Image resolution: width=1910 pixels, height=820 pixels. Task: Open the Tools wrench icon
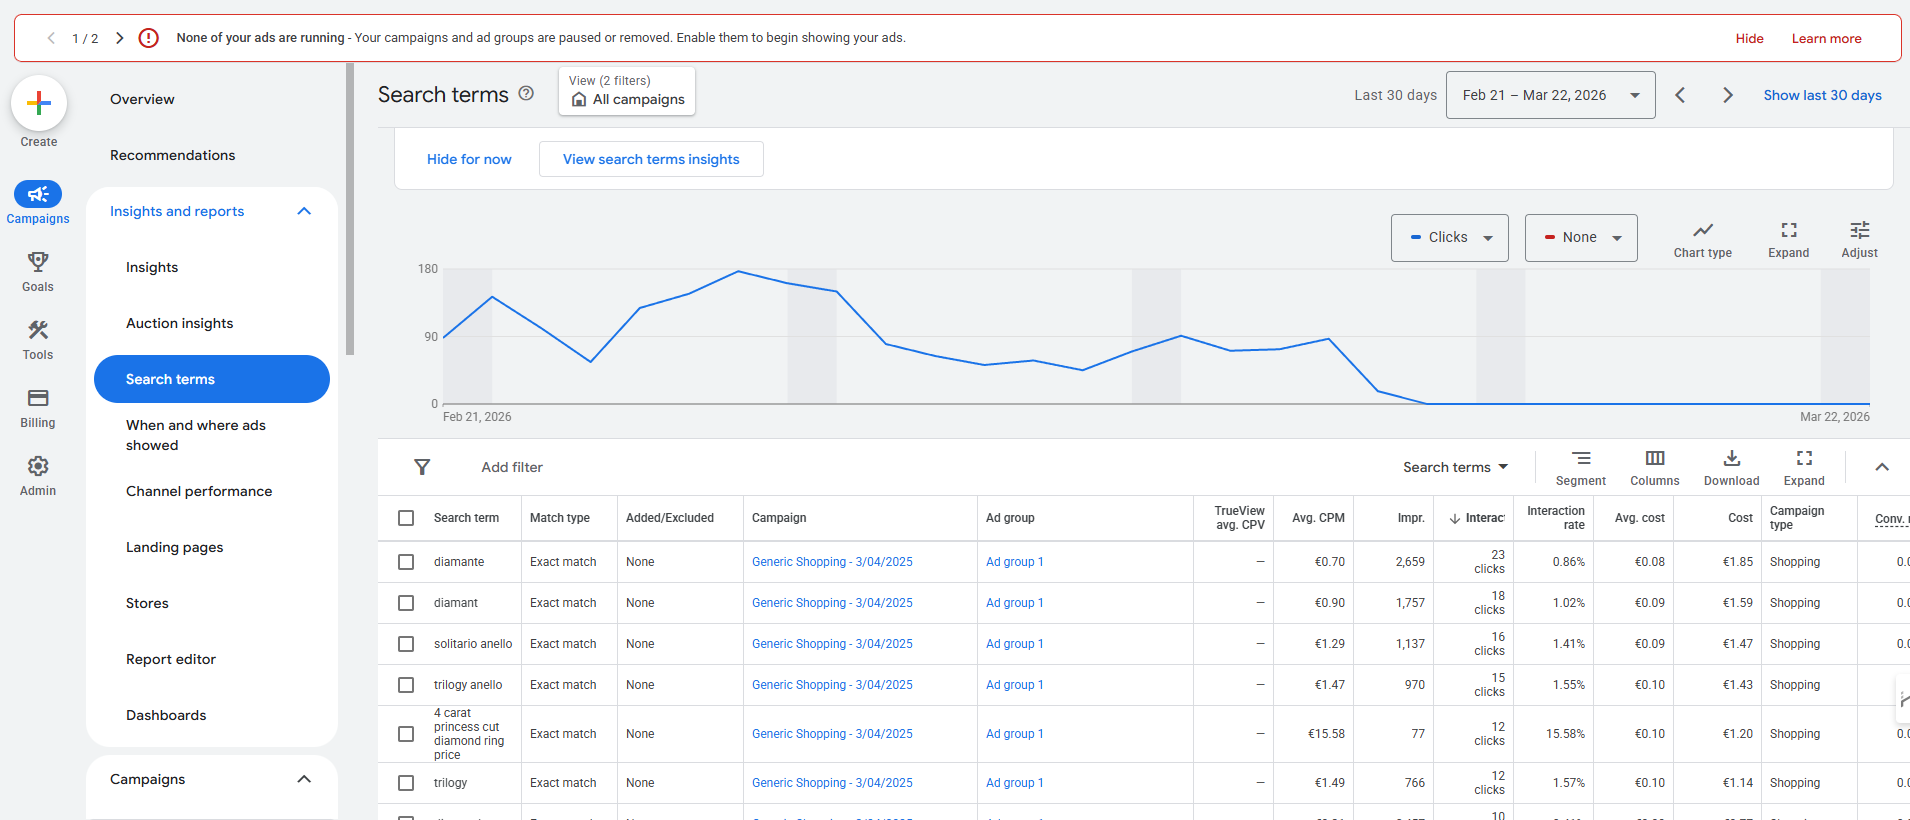(x=38, y=330)
